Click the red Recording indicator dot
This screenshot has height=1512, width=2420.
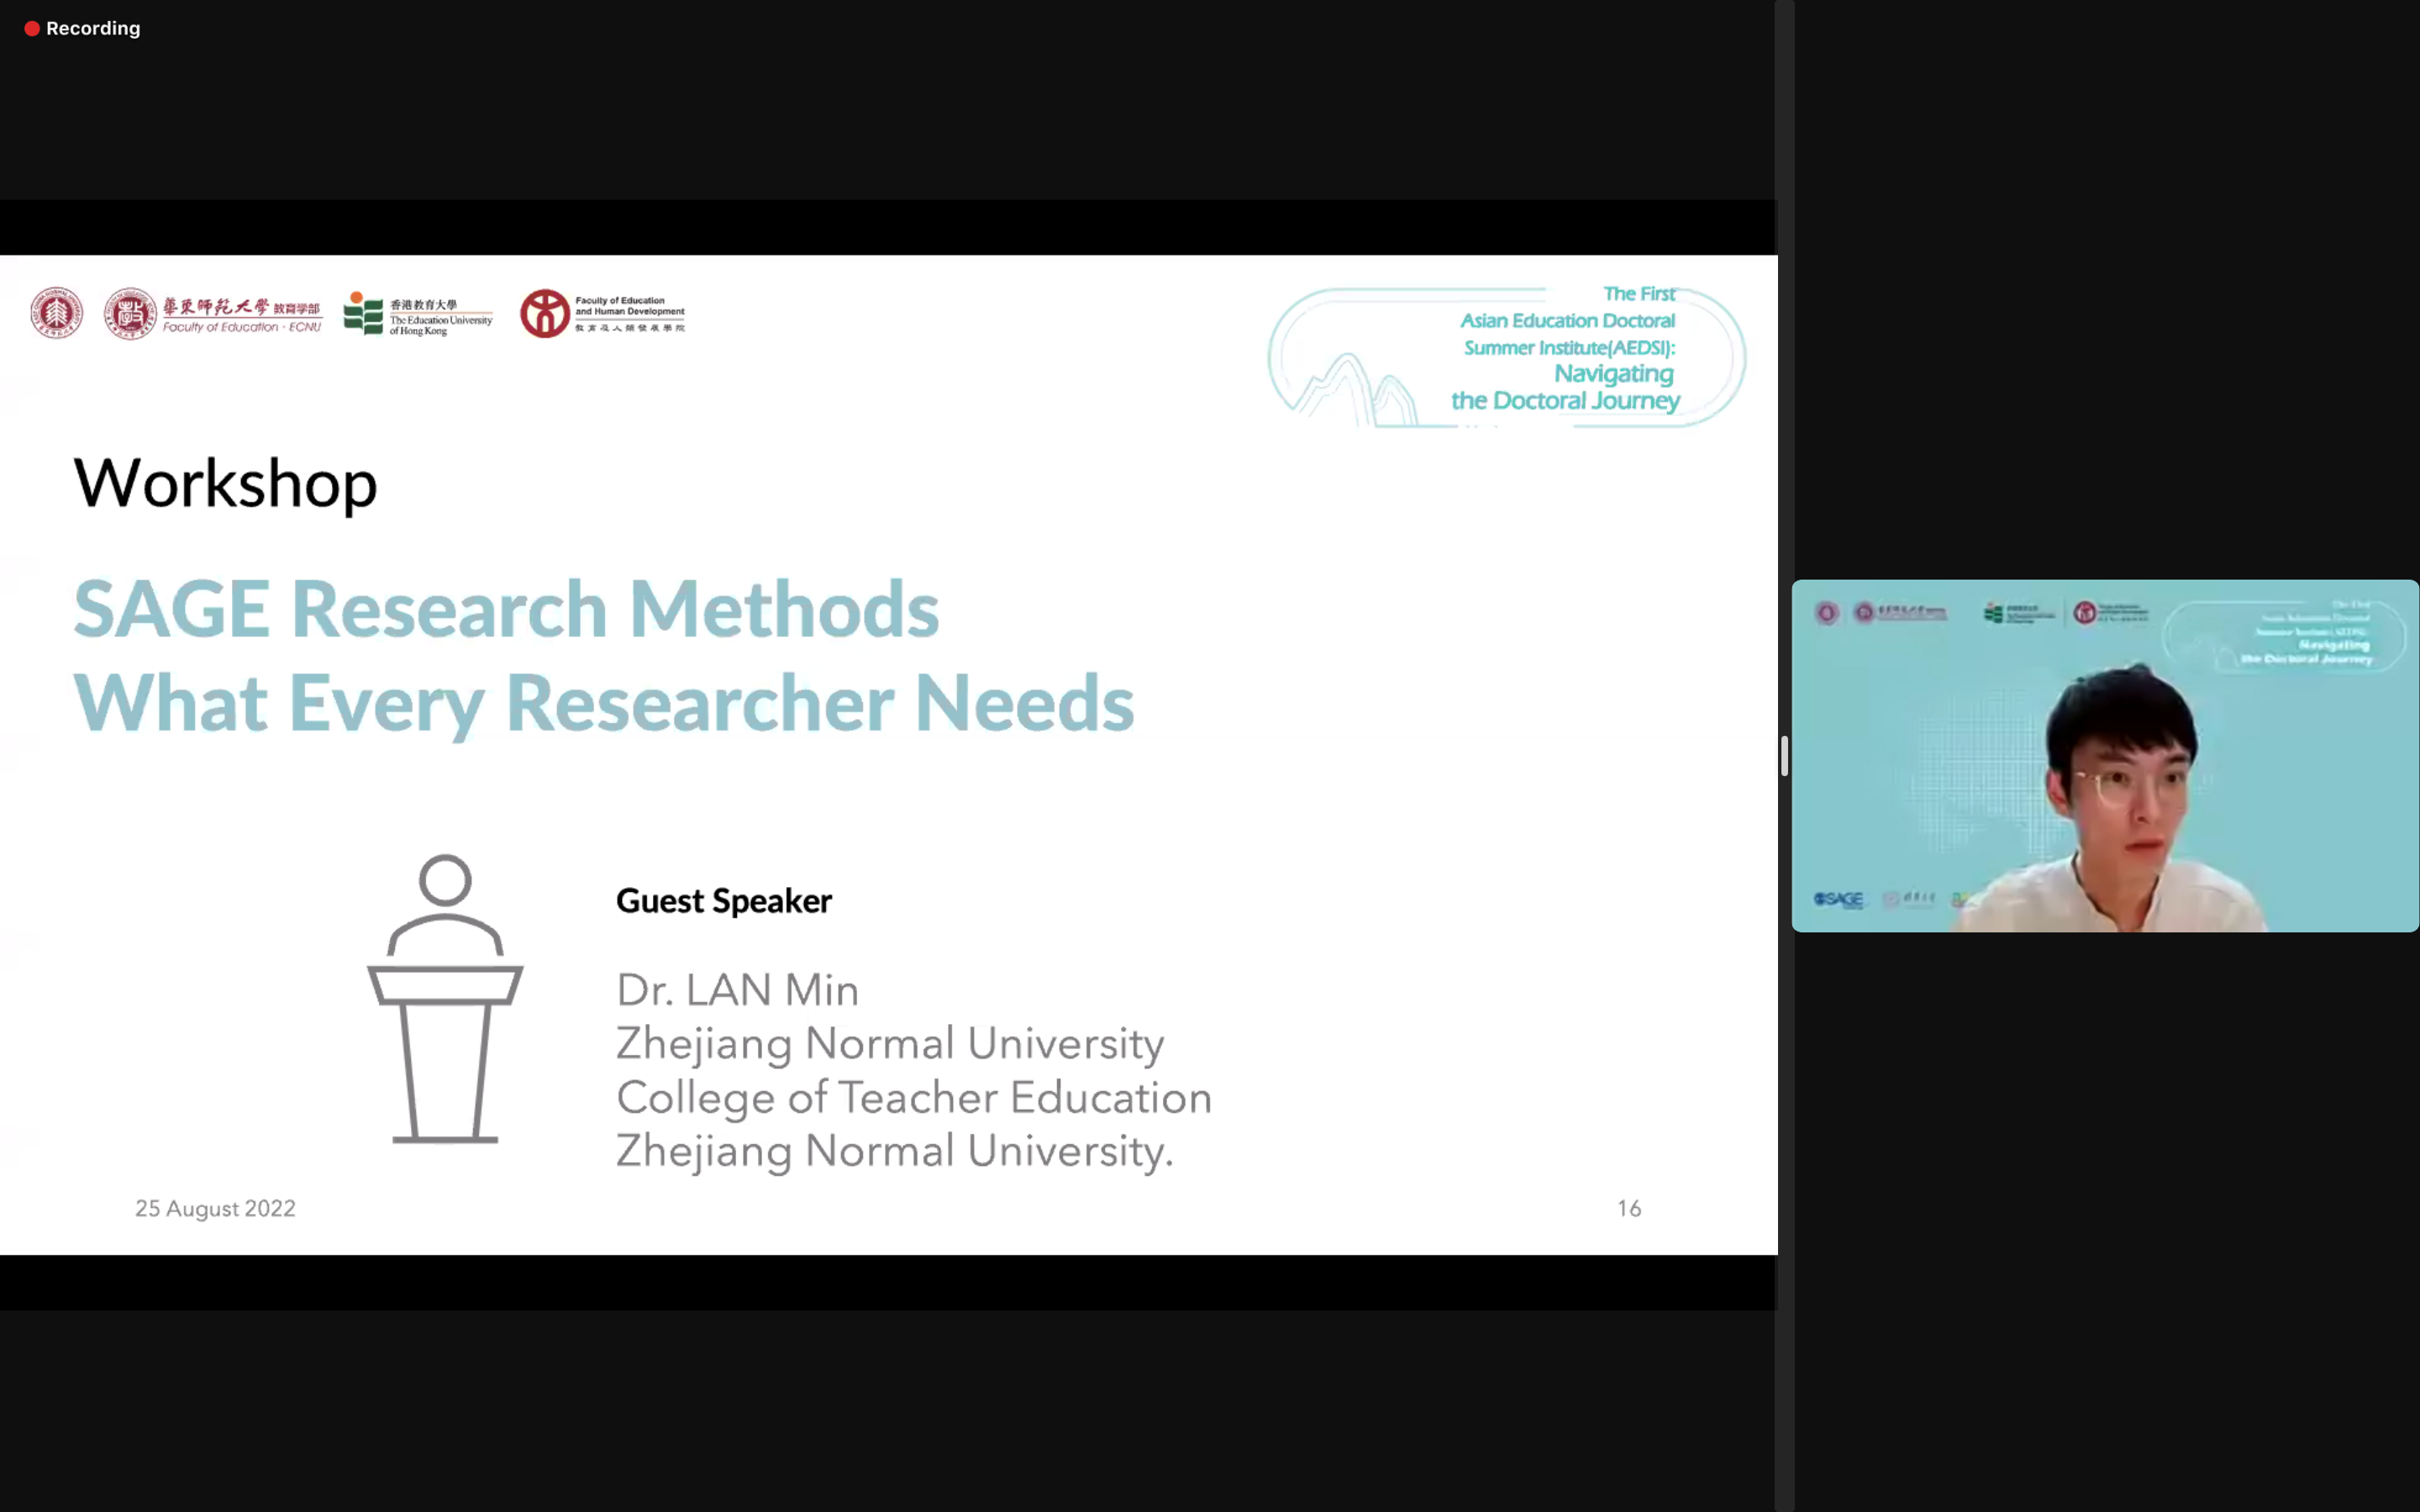coord(32,29)
